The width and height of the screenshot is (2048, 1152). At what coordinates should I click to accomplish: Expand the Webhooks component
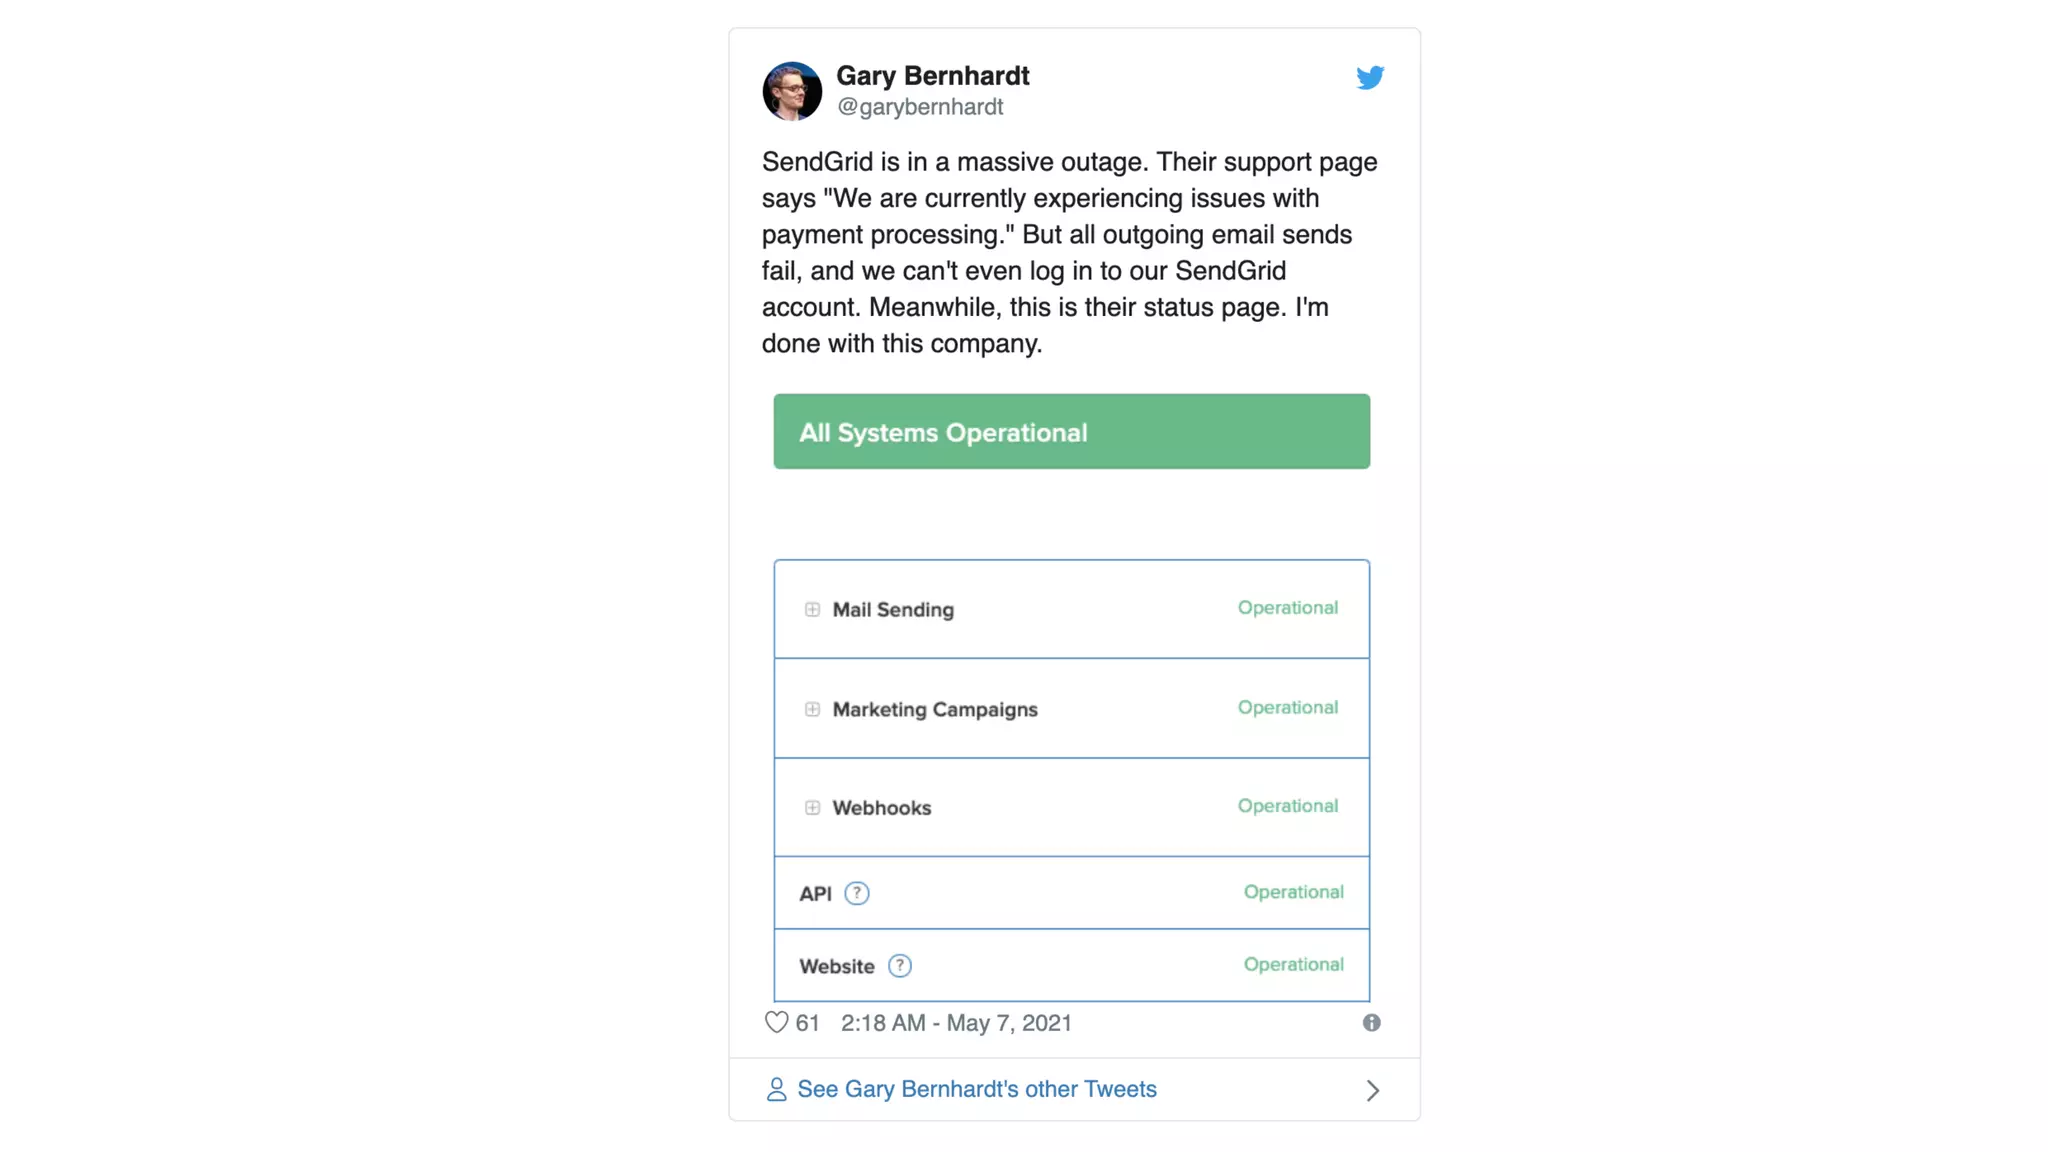(x=812, y=808)
